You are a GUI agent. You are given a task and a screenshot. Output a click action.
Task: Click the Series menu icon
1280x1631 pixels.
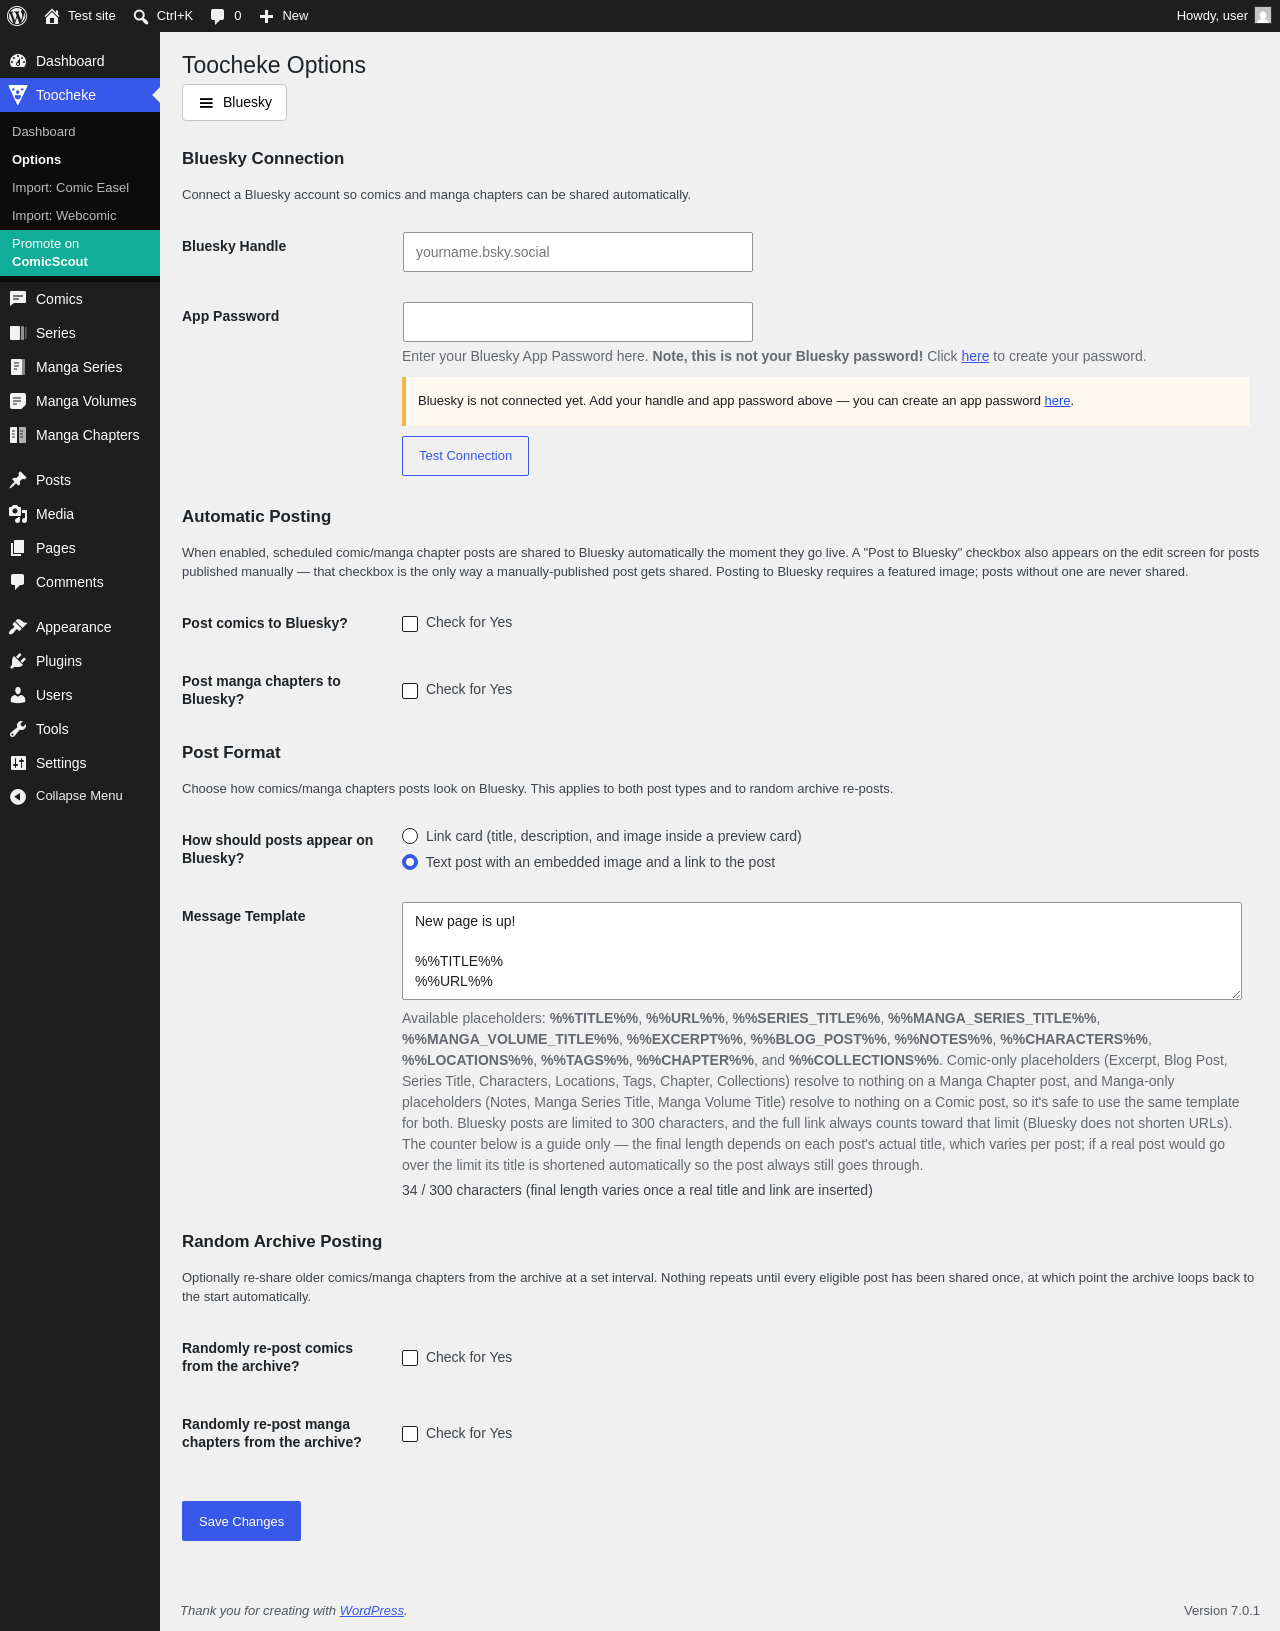(18, 333)
